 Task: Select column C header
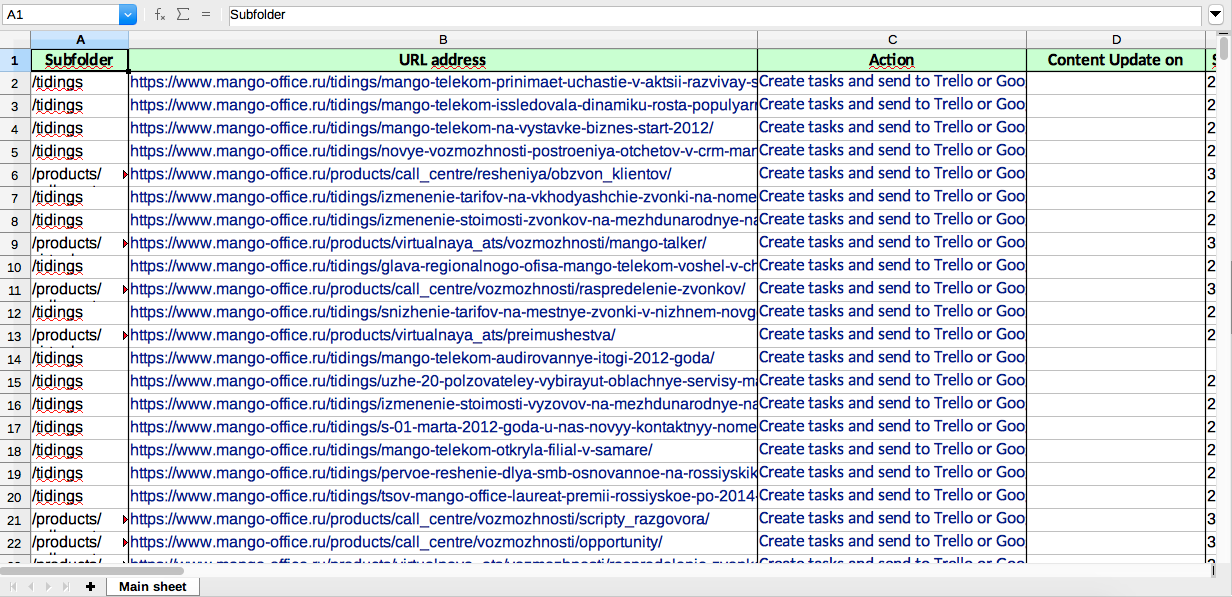(x=892, y=38)
